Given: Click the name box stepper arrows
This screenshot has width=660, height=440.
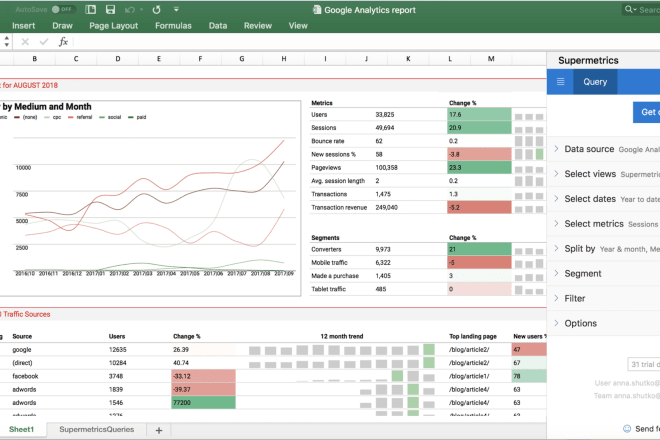Looking at the screenshot, I should [x=6, y=41].
